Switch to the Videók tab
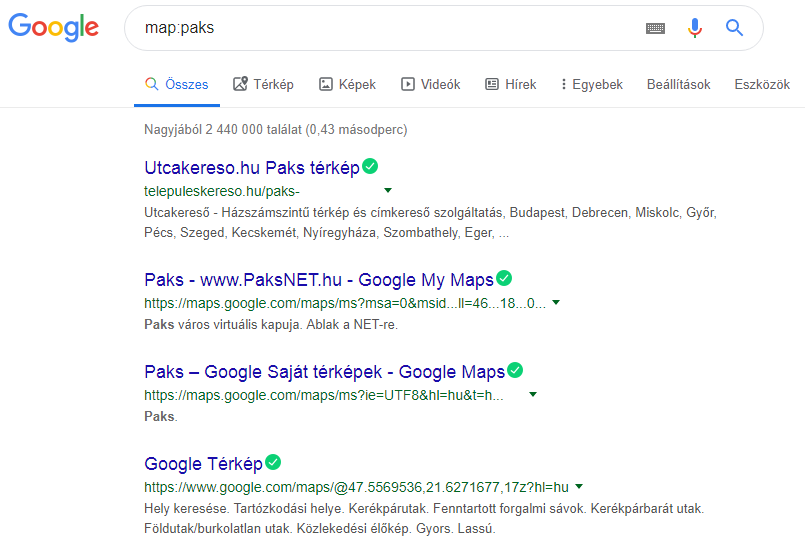The height and width of the screenshot is (546, 805). point(431,84)
